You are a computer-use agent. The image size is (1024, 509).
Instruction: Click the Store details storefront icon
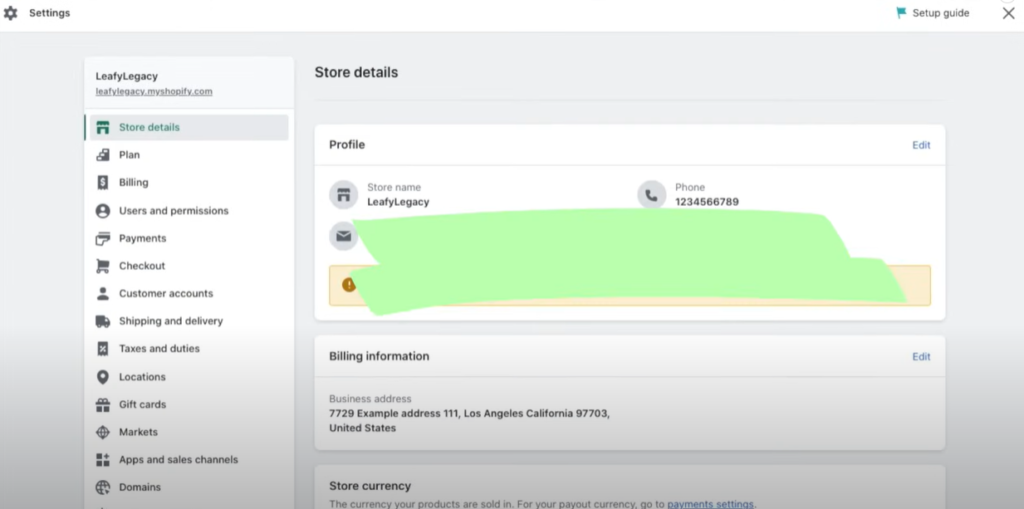pos(103,127)
